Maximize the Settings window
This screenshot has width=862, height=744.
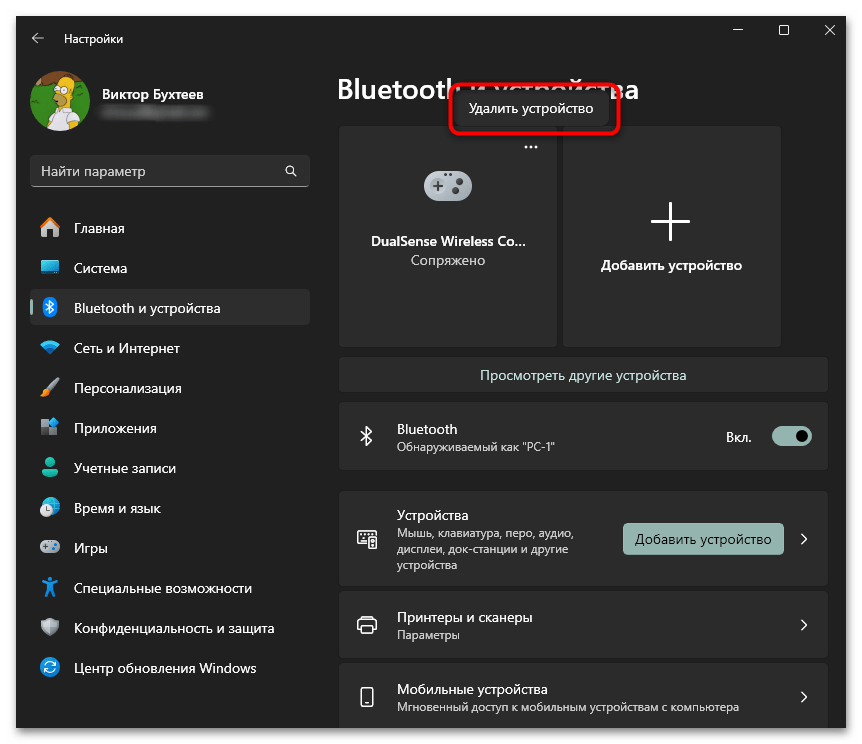pyautogui.click(x=784, y=30)
